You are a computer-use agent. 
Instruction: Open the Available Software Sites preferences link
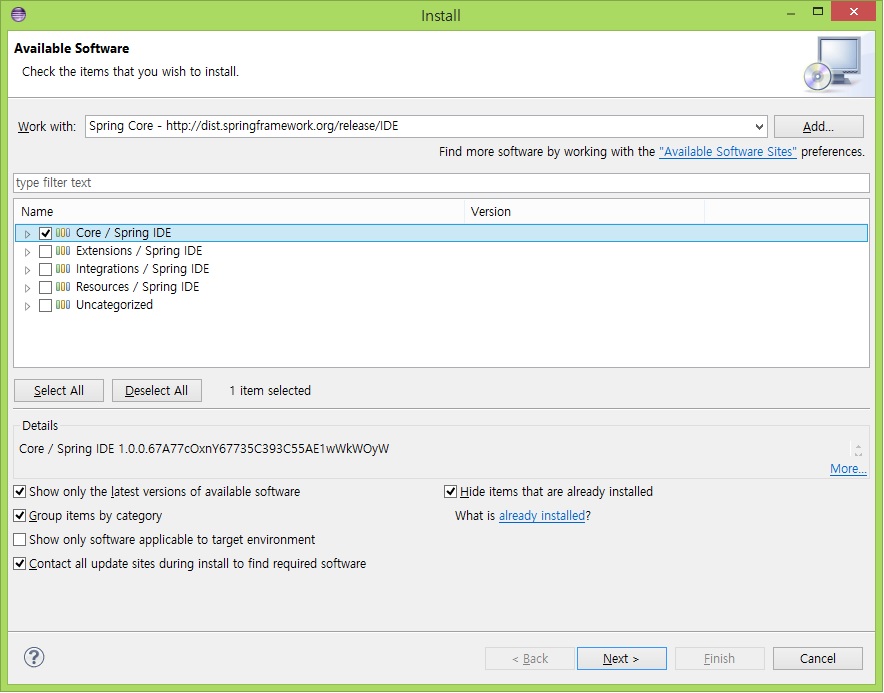727,152
